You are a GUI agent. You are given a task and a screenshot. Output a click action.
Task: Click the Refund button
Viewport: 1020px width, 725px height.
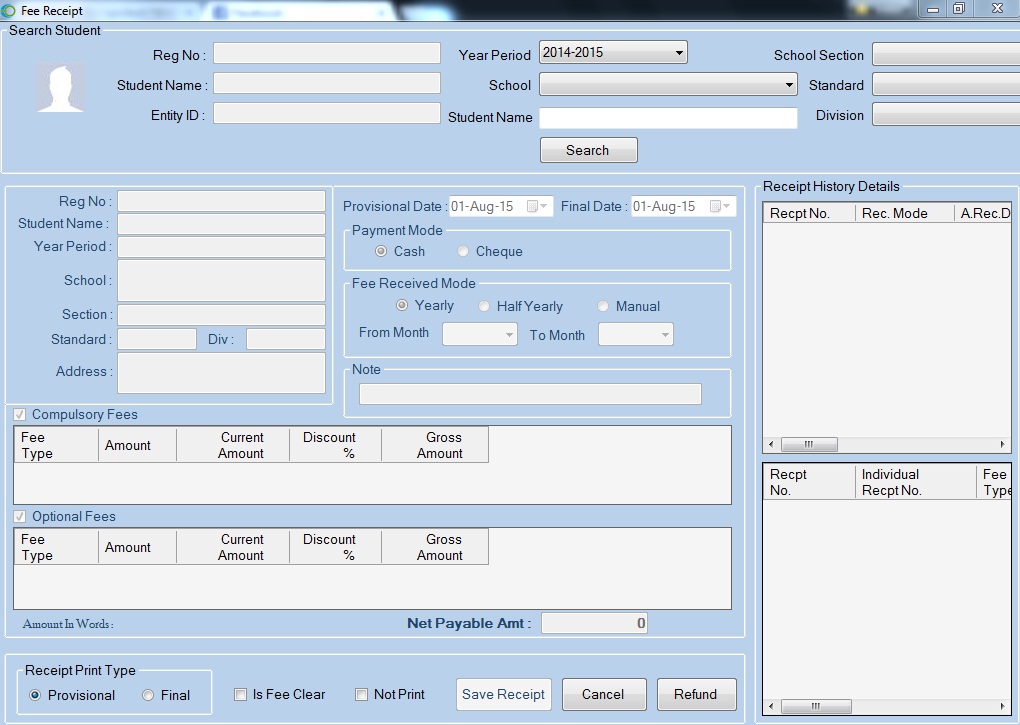pyautogui.click(x=695, y=694)
